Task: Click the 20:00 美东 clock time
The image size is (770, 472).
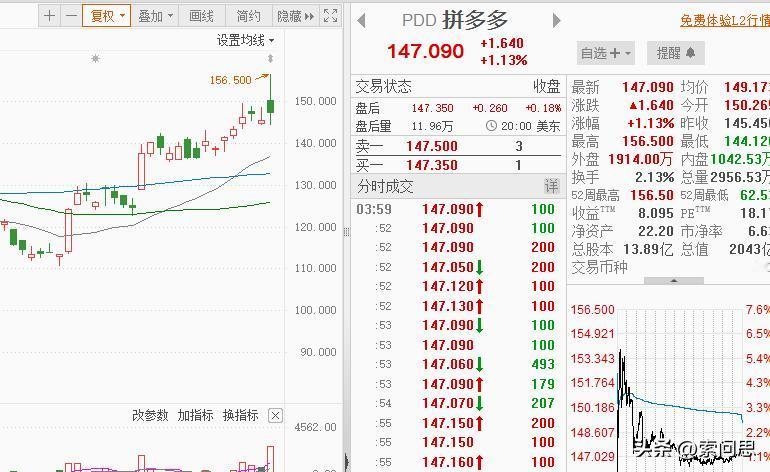Action: point(523,126)
